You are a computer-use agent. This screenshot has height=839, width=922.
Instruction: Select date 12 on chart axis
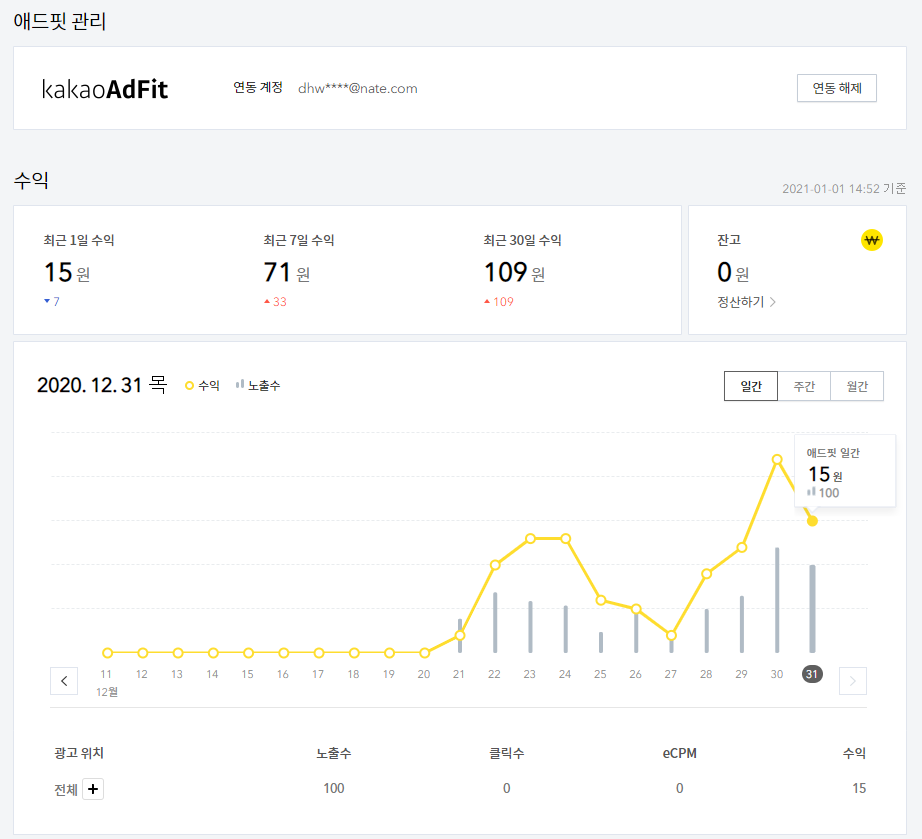pyautogui.click(x=142, y=674)
